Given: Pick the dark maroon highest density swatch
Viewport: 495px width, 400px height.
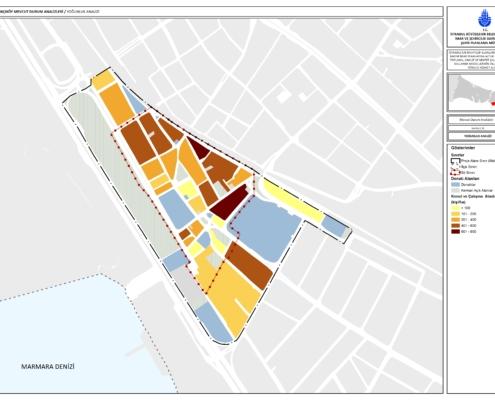Looking at the screenshot, I should pyautogui.click(x=455, y=231).
